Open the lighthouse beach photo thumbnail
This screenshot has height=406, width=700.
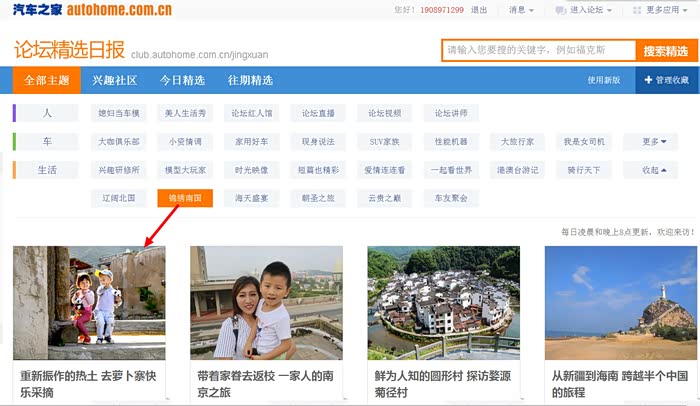(x=621, y=303)
